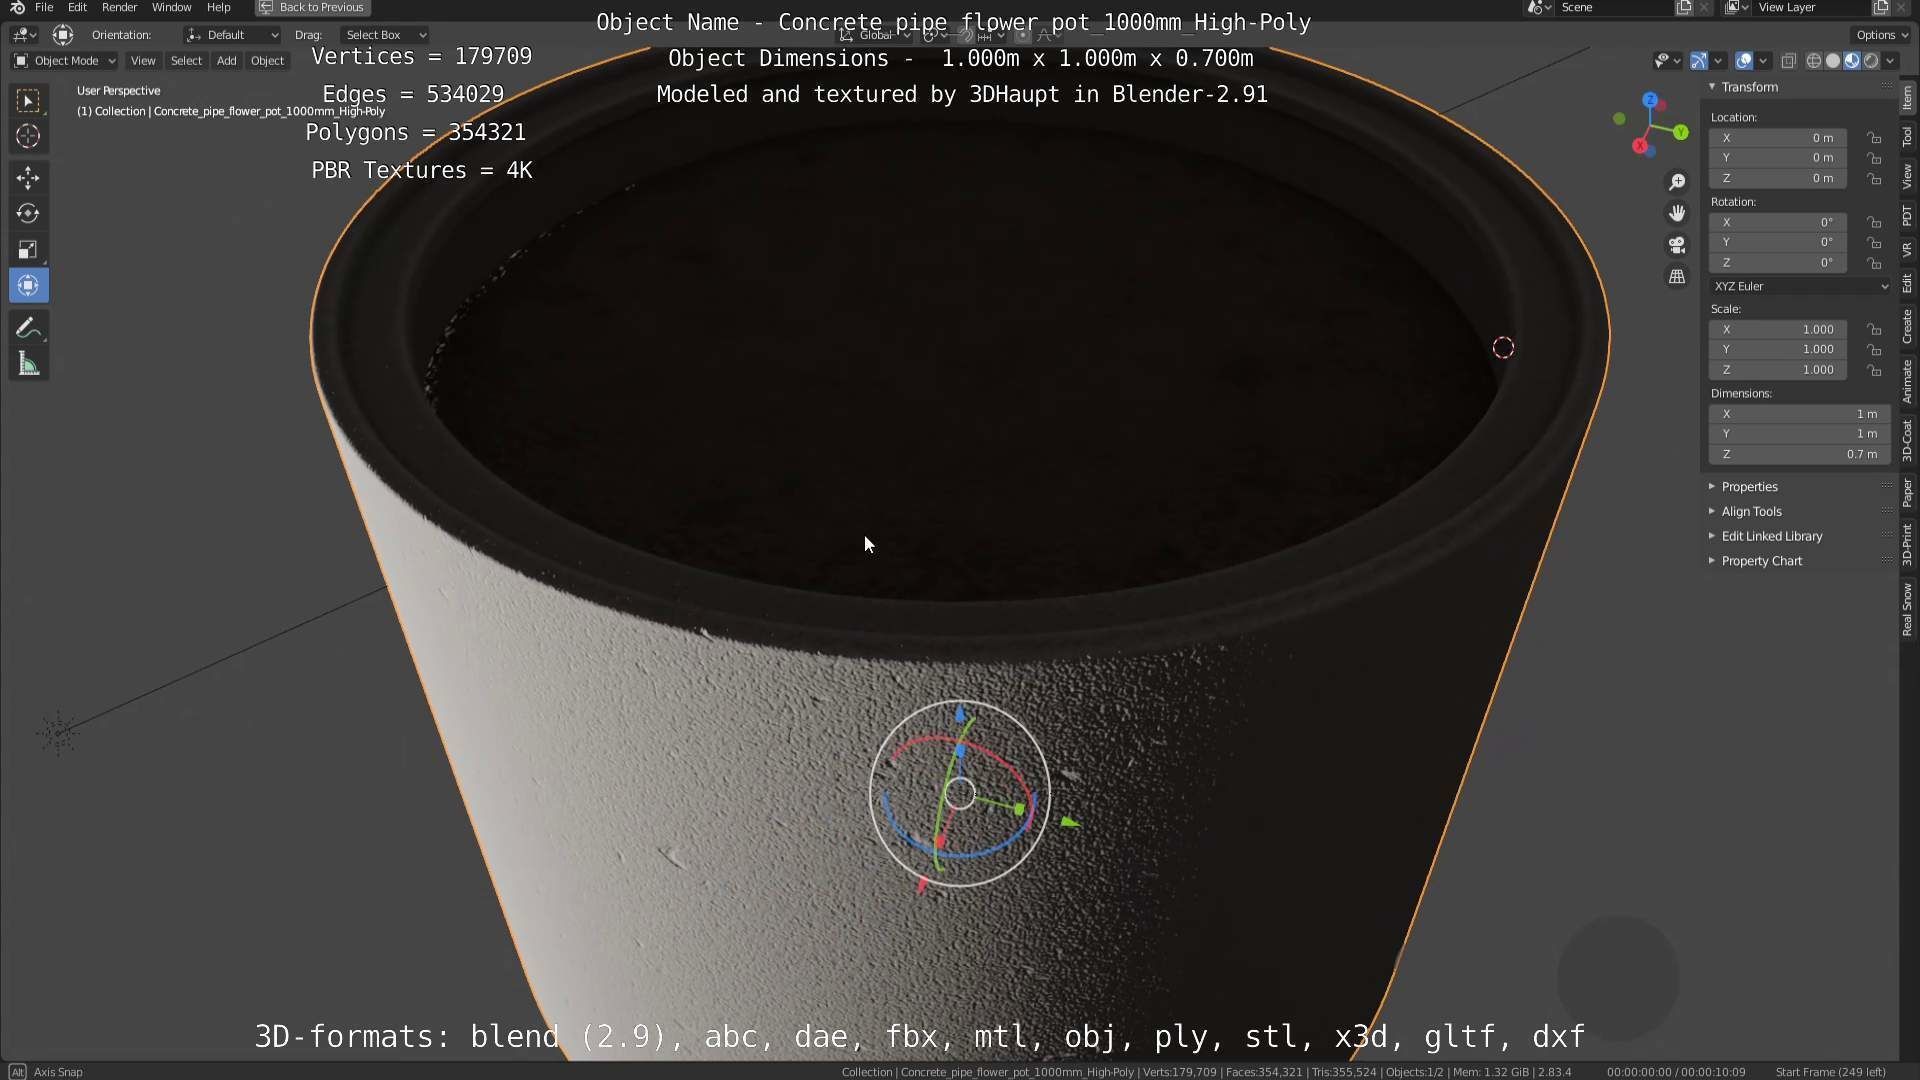The height and width of the screenshot is (1080, 1920).
Task: Choose the Measure ruler tool
Action: click(x=28, y=364)
